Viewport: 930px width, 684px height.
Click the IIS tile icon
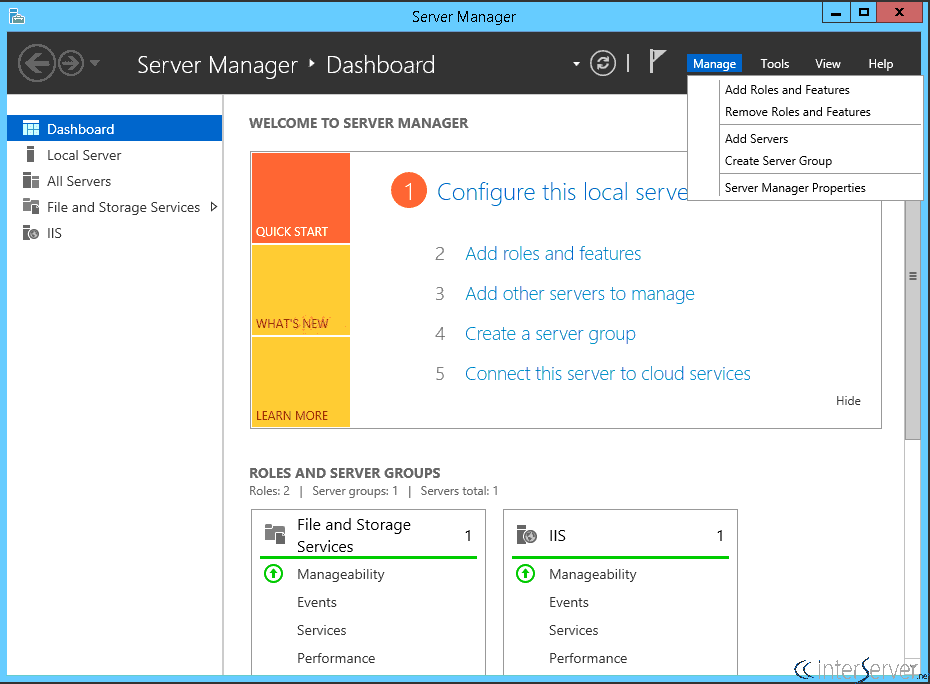527,534
